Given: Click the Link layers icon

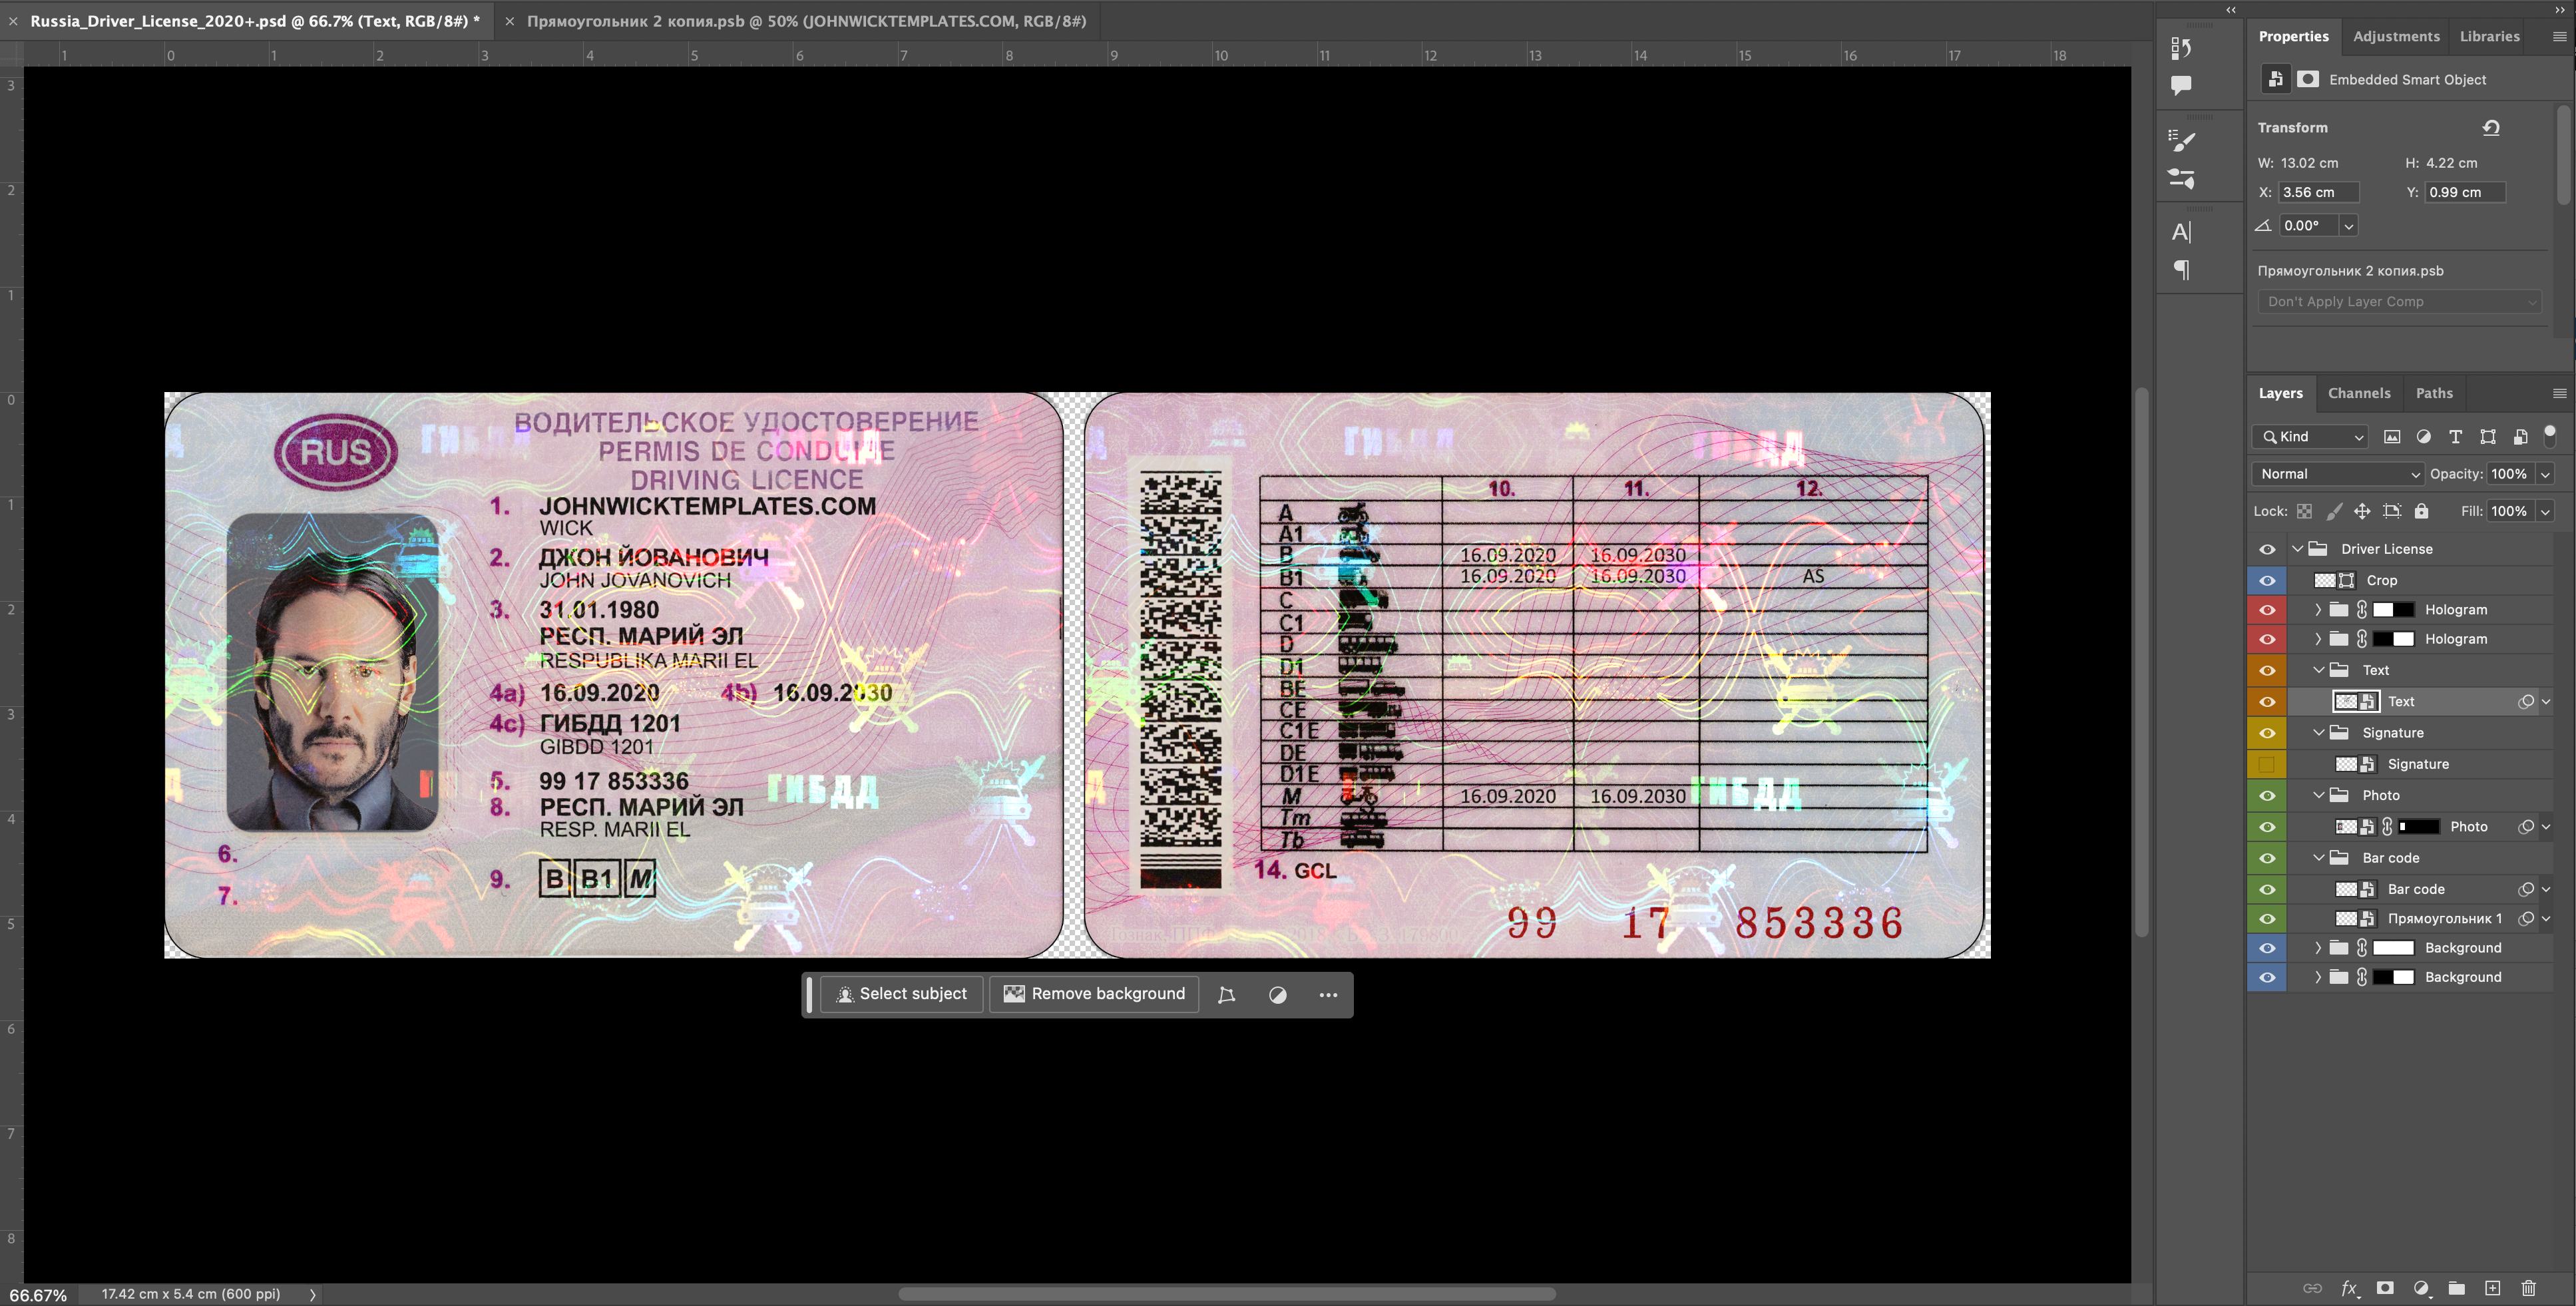Looking at the screenshot, I should [x=2313, y=1288].
